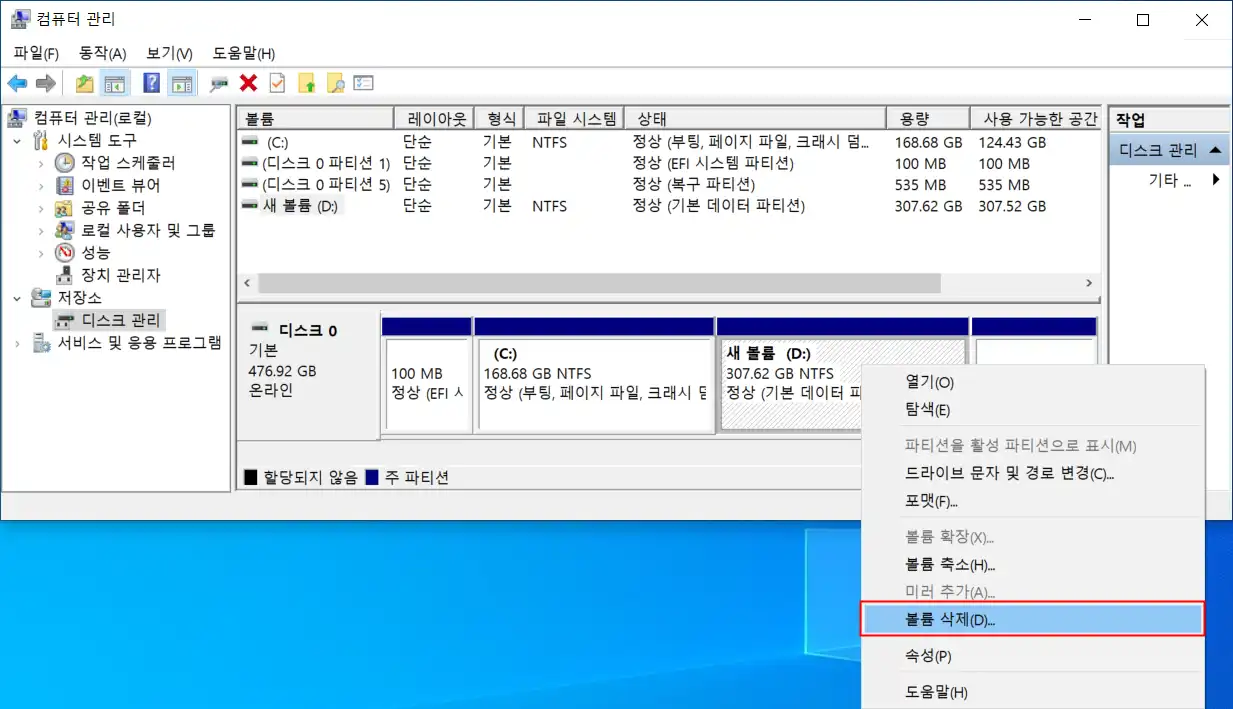The width and height of the screenshot is (1233, 709).
Task: Choose 도움말(H) at the context menu bottom
Action: (1033, 692)
